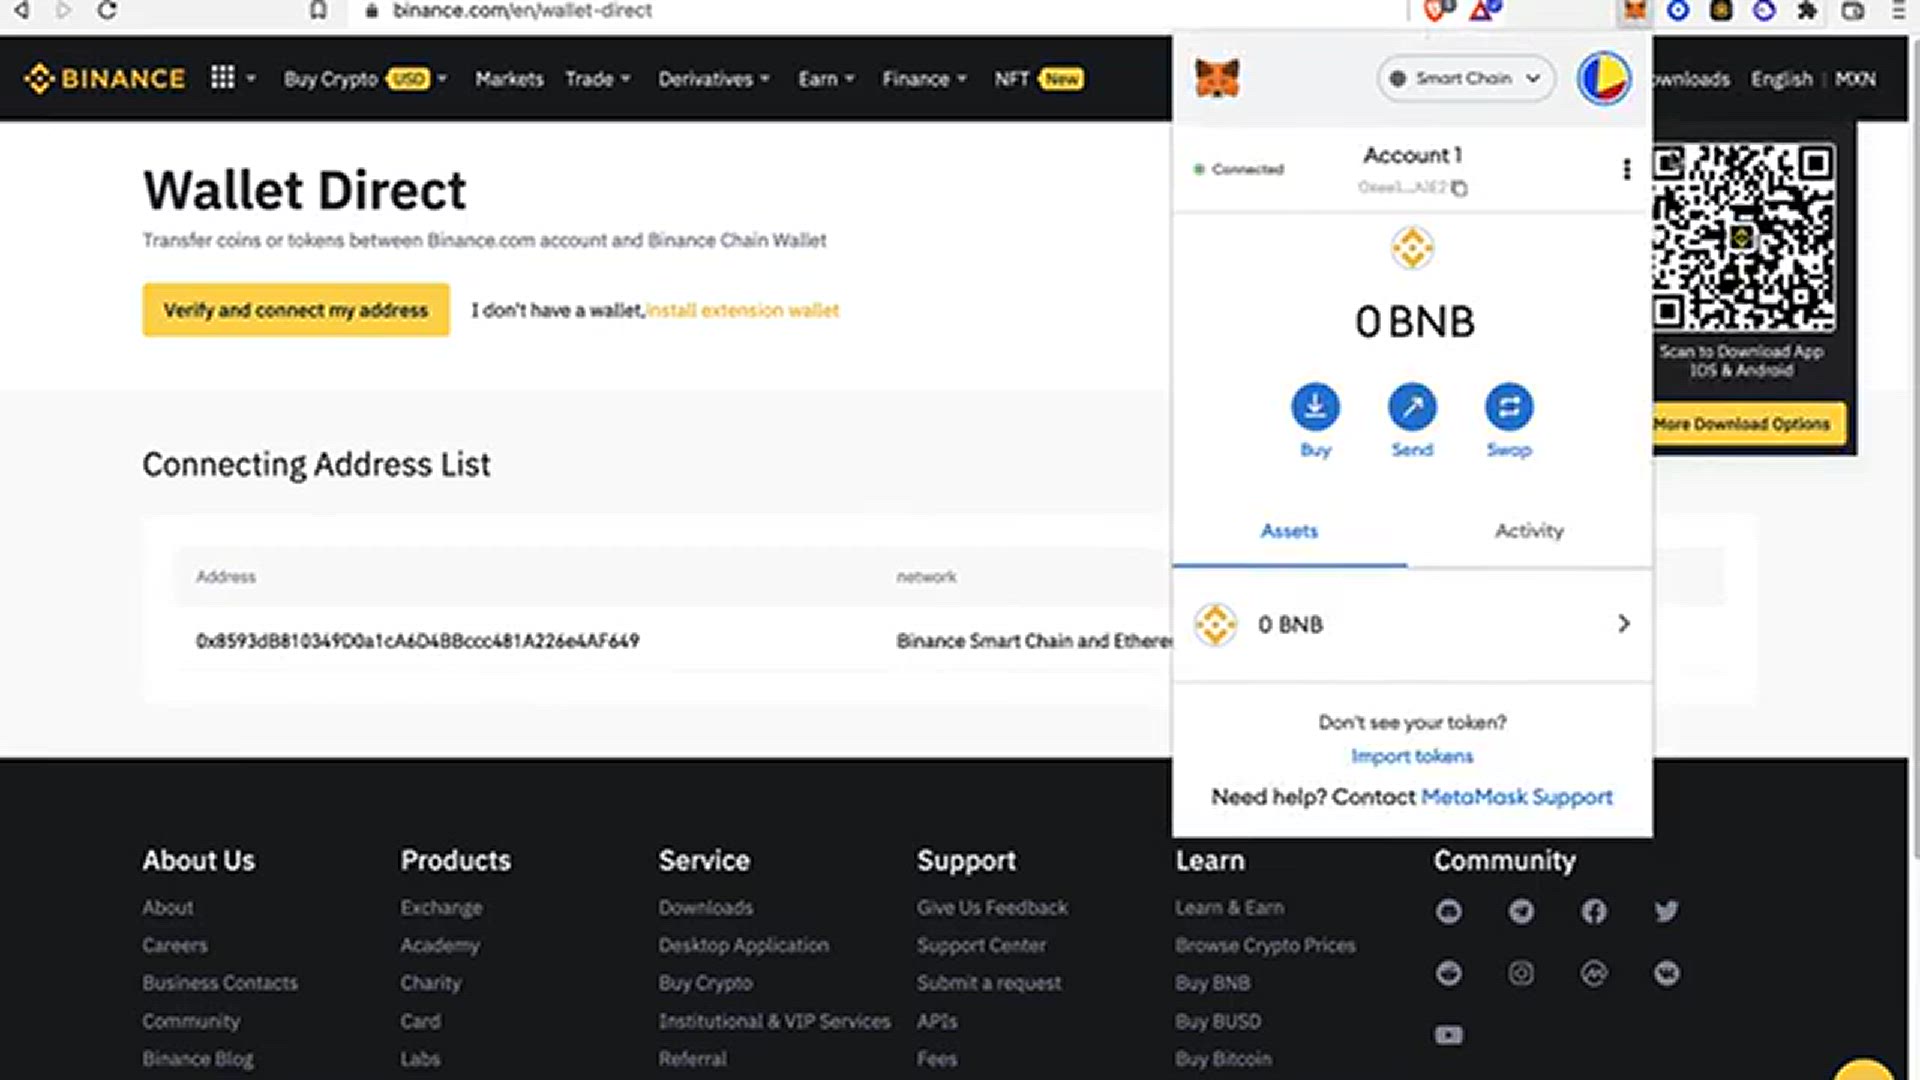Screen dimensions: 1920x1080
Task: Click the Swap button in MetaMask
Action: click(x=1508, y=421)
